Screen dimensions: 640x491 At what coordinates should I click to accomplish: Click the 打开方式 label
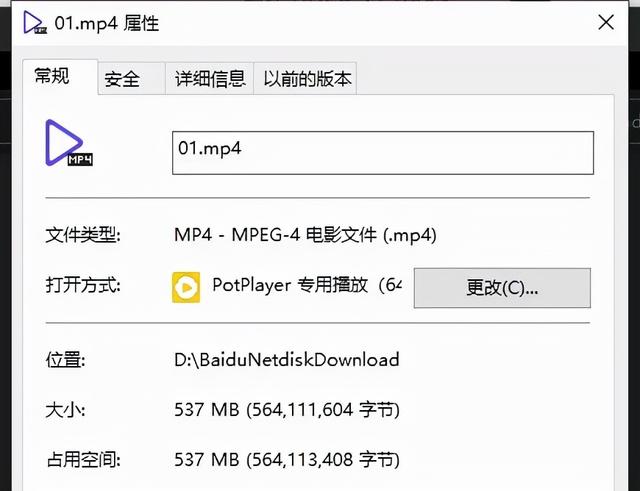pyautogui.click(x=83, y=285)
